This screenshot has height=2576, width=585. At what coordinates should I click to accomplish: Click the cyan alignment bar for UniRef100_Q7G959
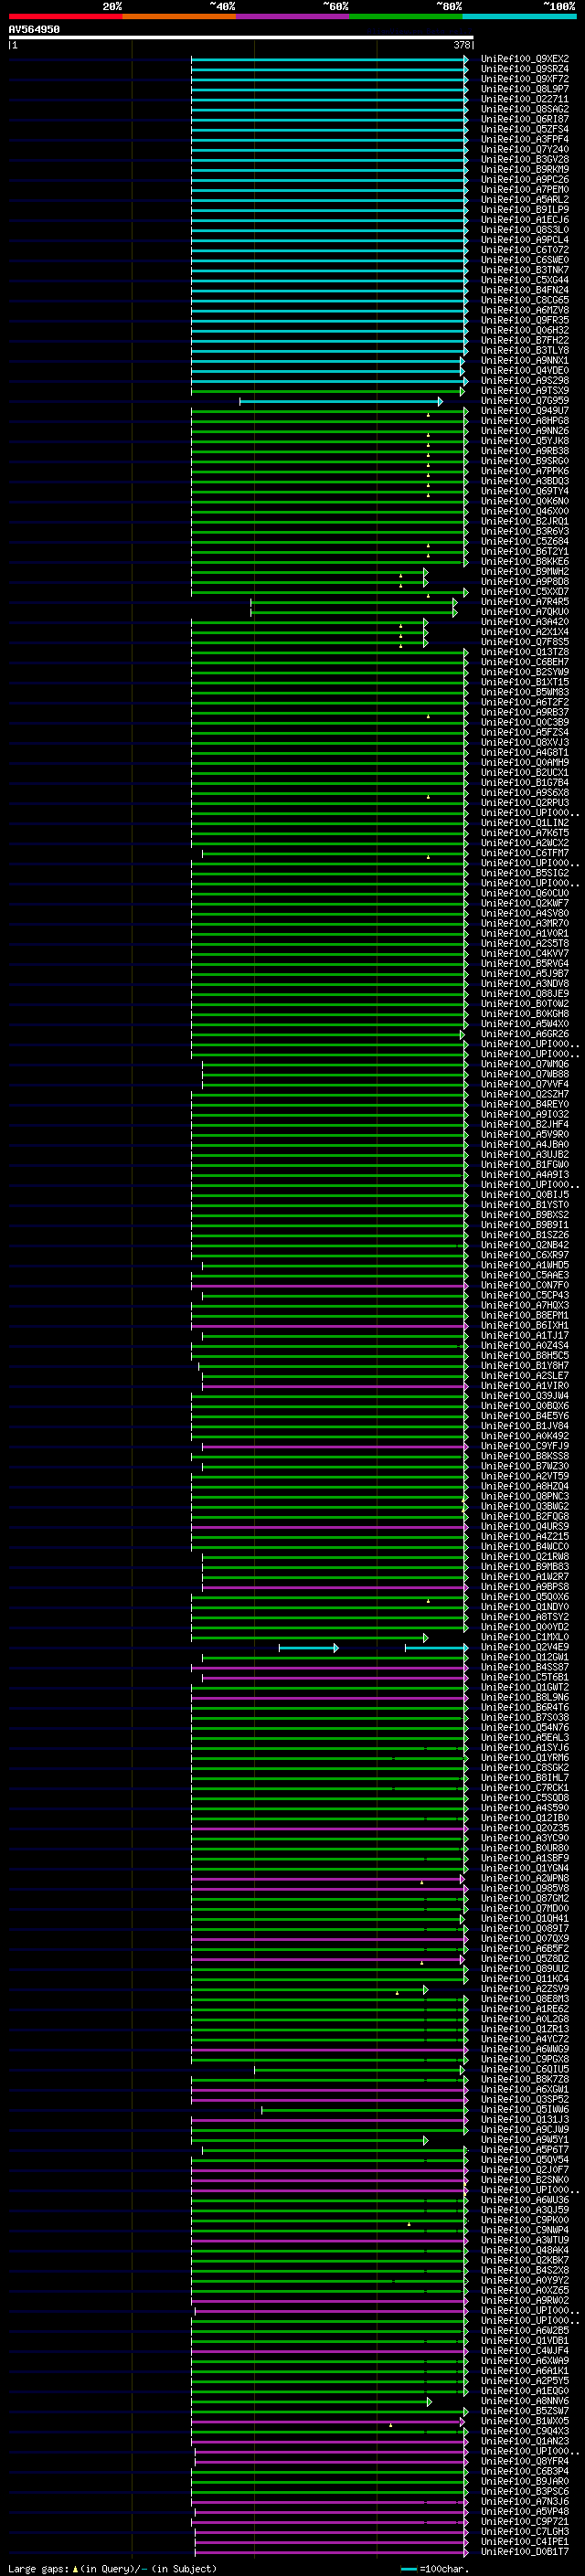tap(340, 401)
